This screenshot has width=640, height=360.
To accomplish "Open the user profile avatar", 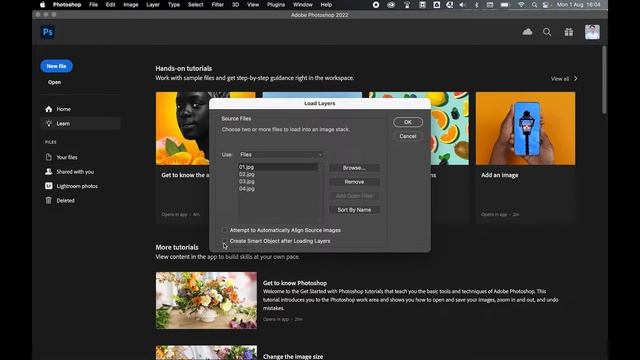I will coord(592,32).
